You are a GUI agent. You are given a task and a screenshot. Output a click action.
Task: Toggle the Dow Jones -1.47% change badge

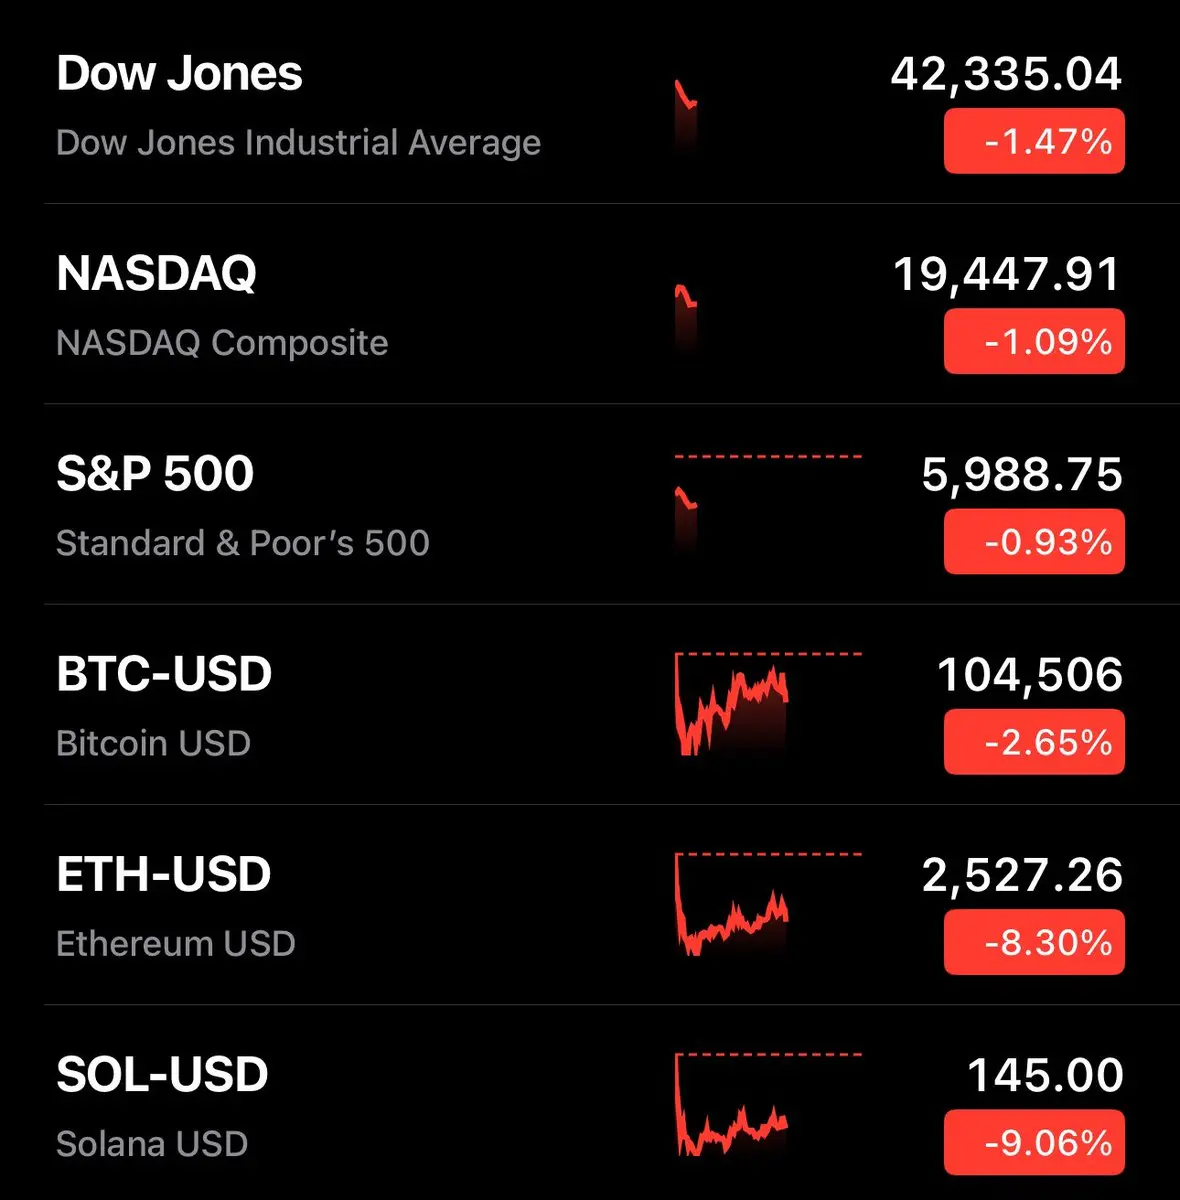pyautogui.click(x=1034, y=142)
